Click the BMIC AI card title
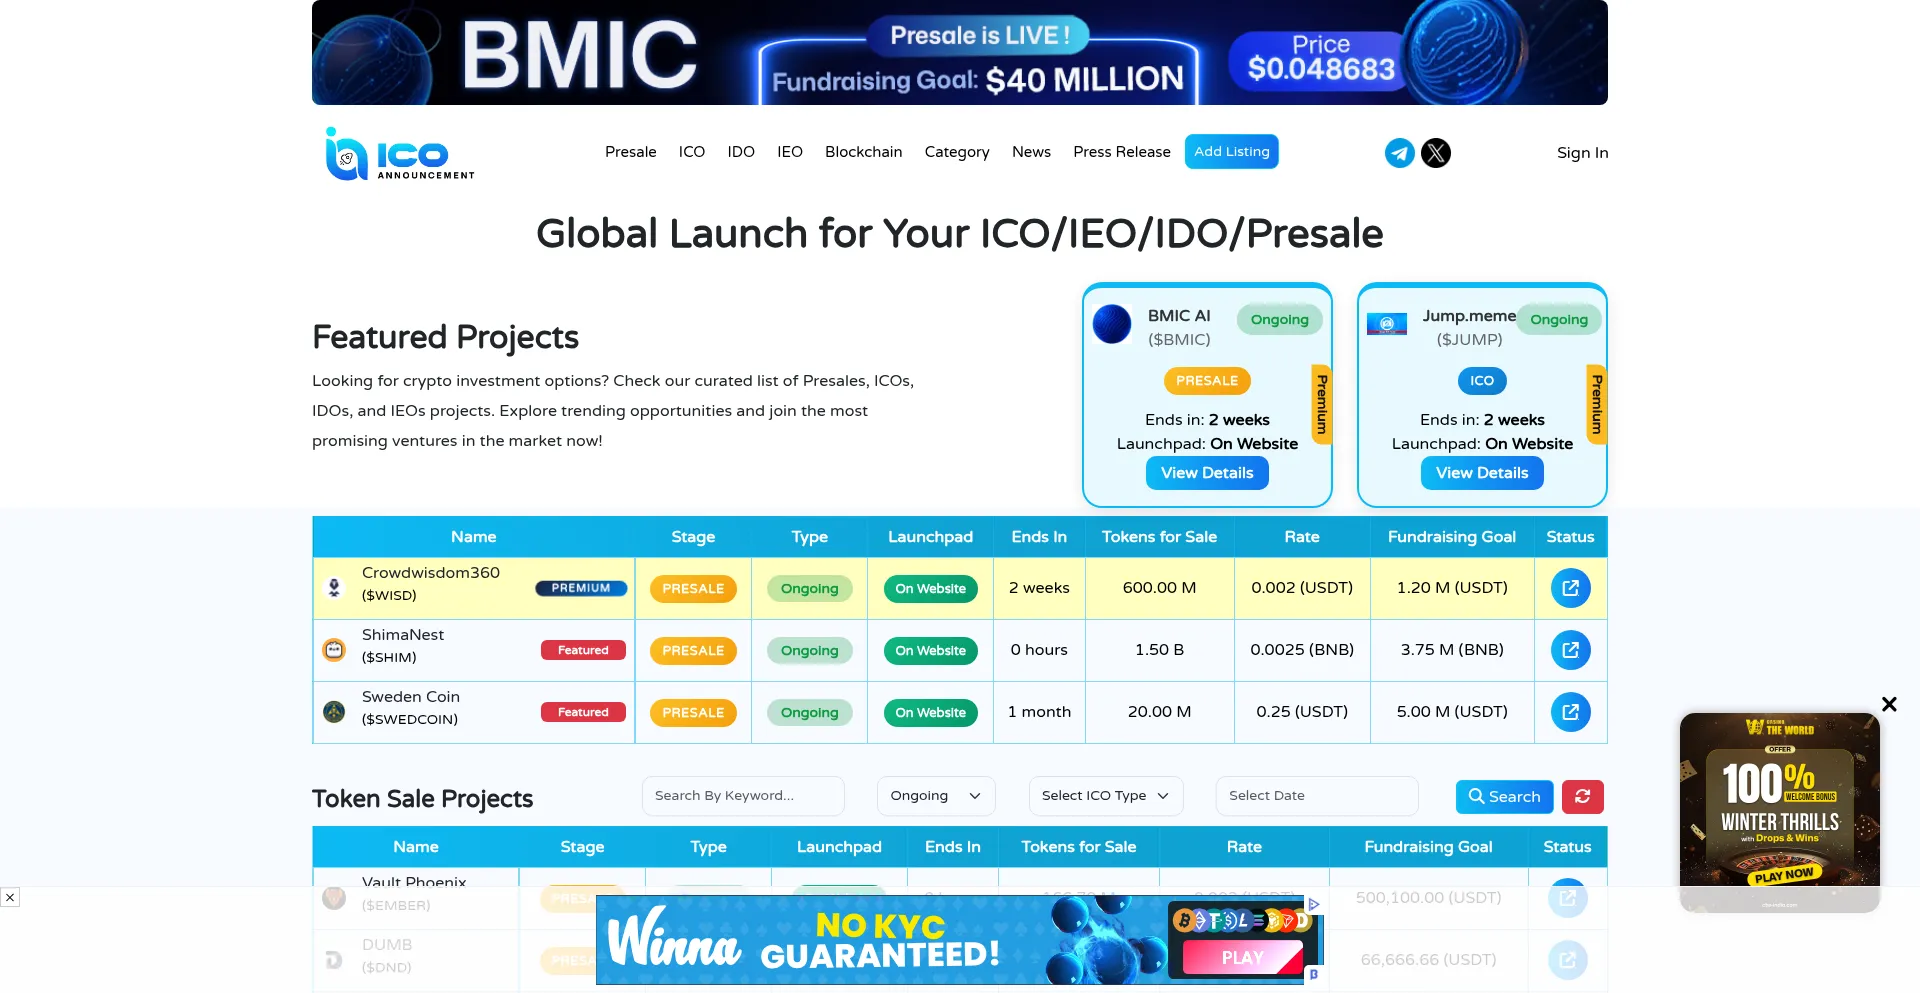The image size is (1920, 993). point(1179,316)
